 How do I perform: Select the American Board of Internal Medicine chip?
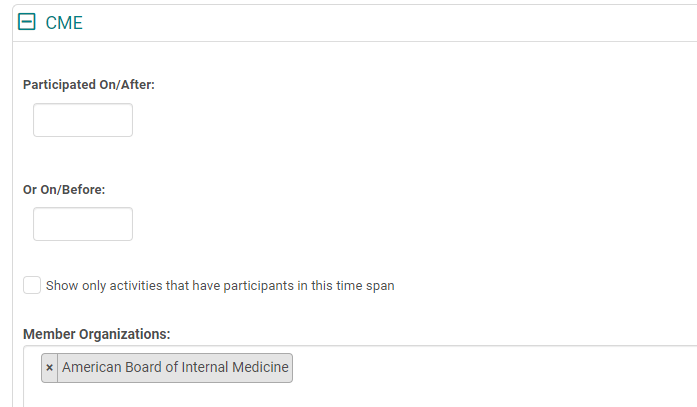point(175,368)
